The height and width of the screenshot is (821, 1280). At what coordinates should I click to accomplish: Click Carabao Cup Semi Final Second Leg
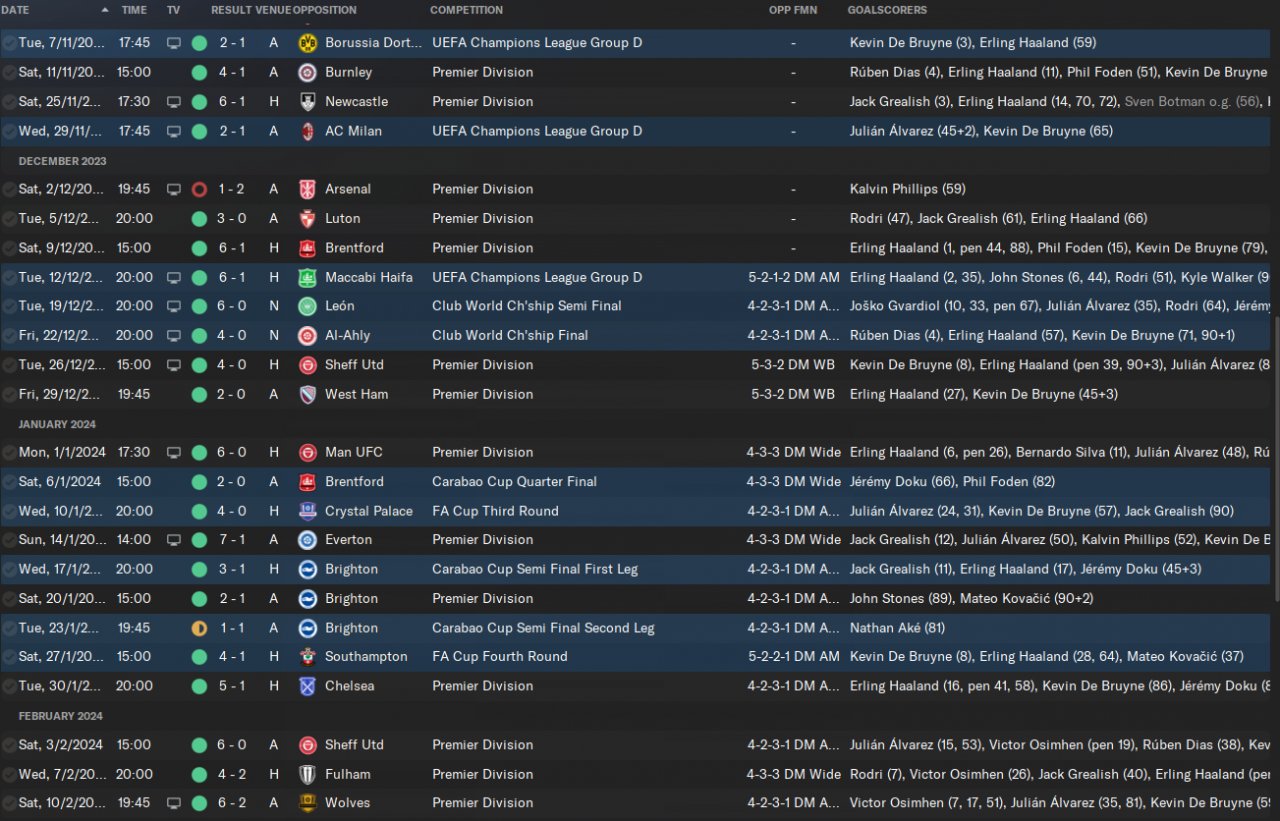coord(543,628)
